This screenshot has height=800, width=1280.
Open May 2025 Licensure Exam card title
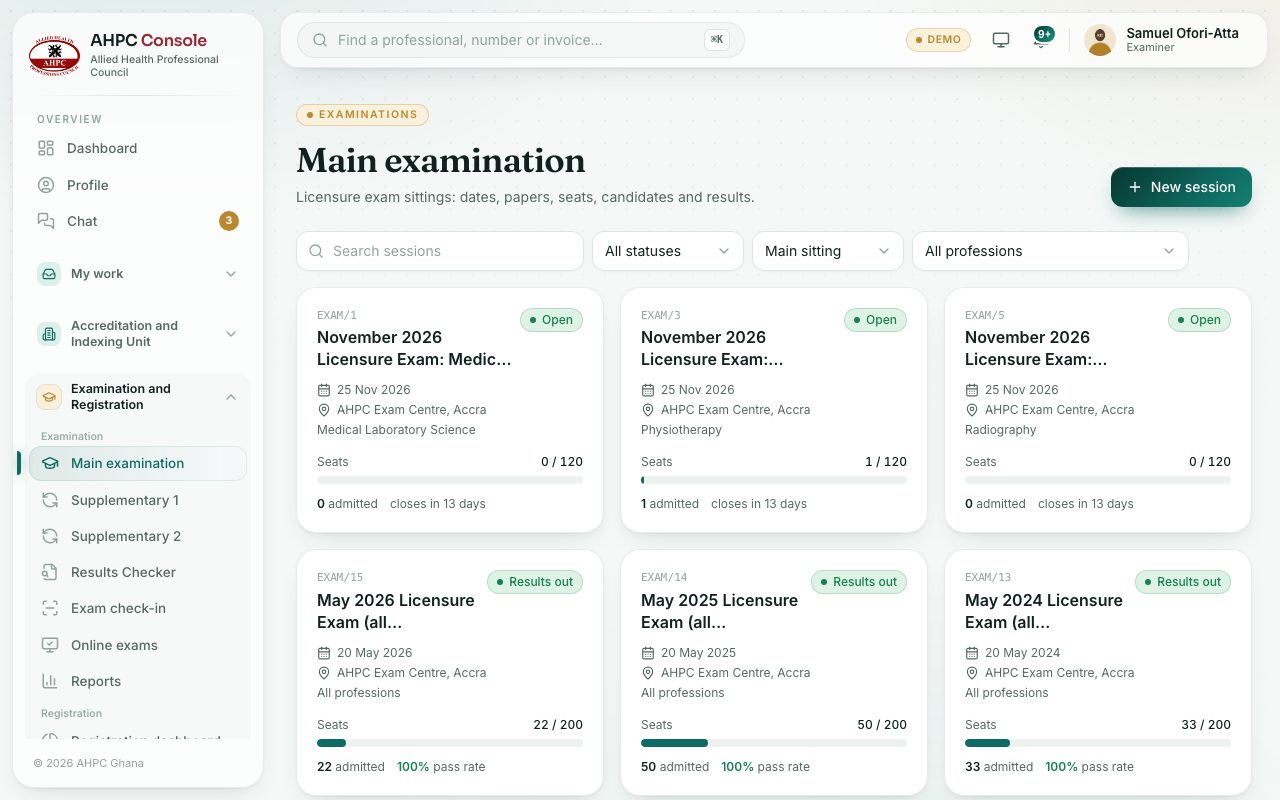click(x=720, y=611)
